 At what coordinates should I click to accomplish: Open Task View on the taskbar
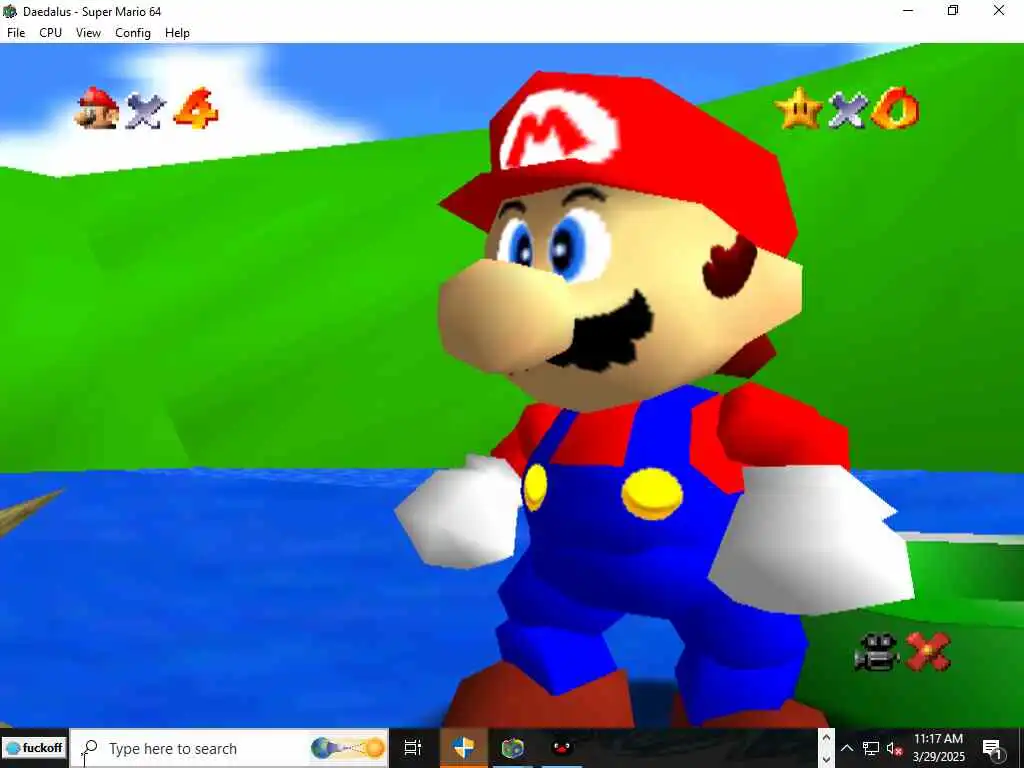pos(413,748)
